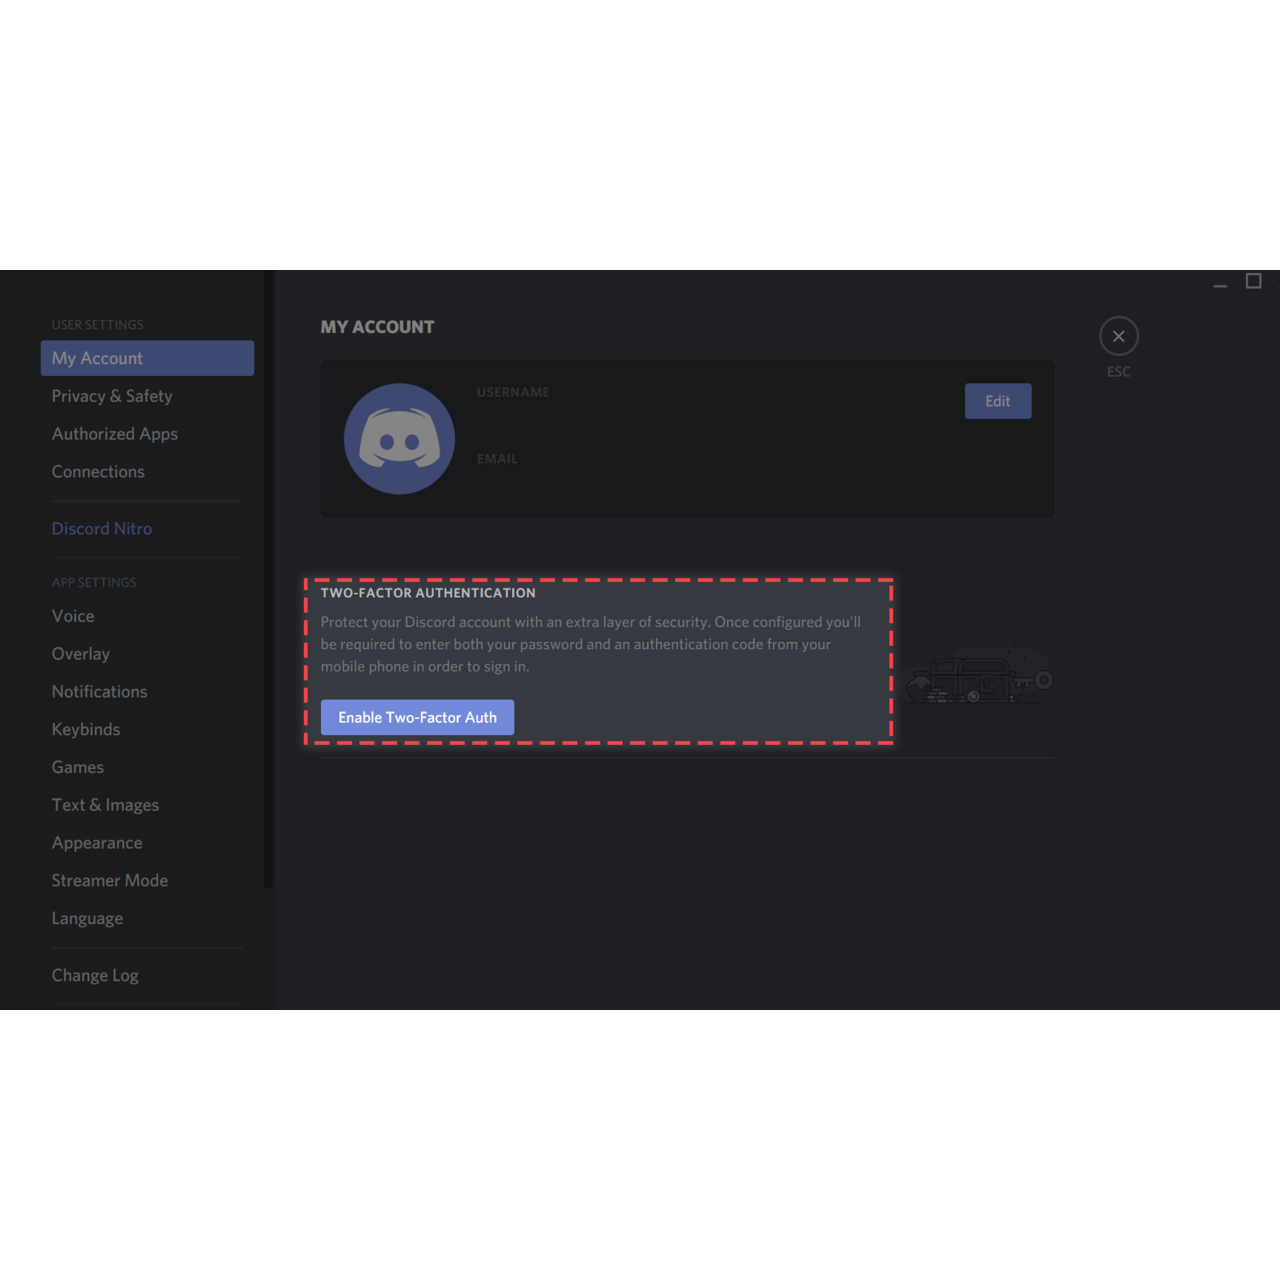Open the Games settings section
The image size is (1280, 1280).
tap(78, 767)
